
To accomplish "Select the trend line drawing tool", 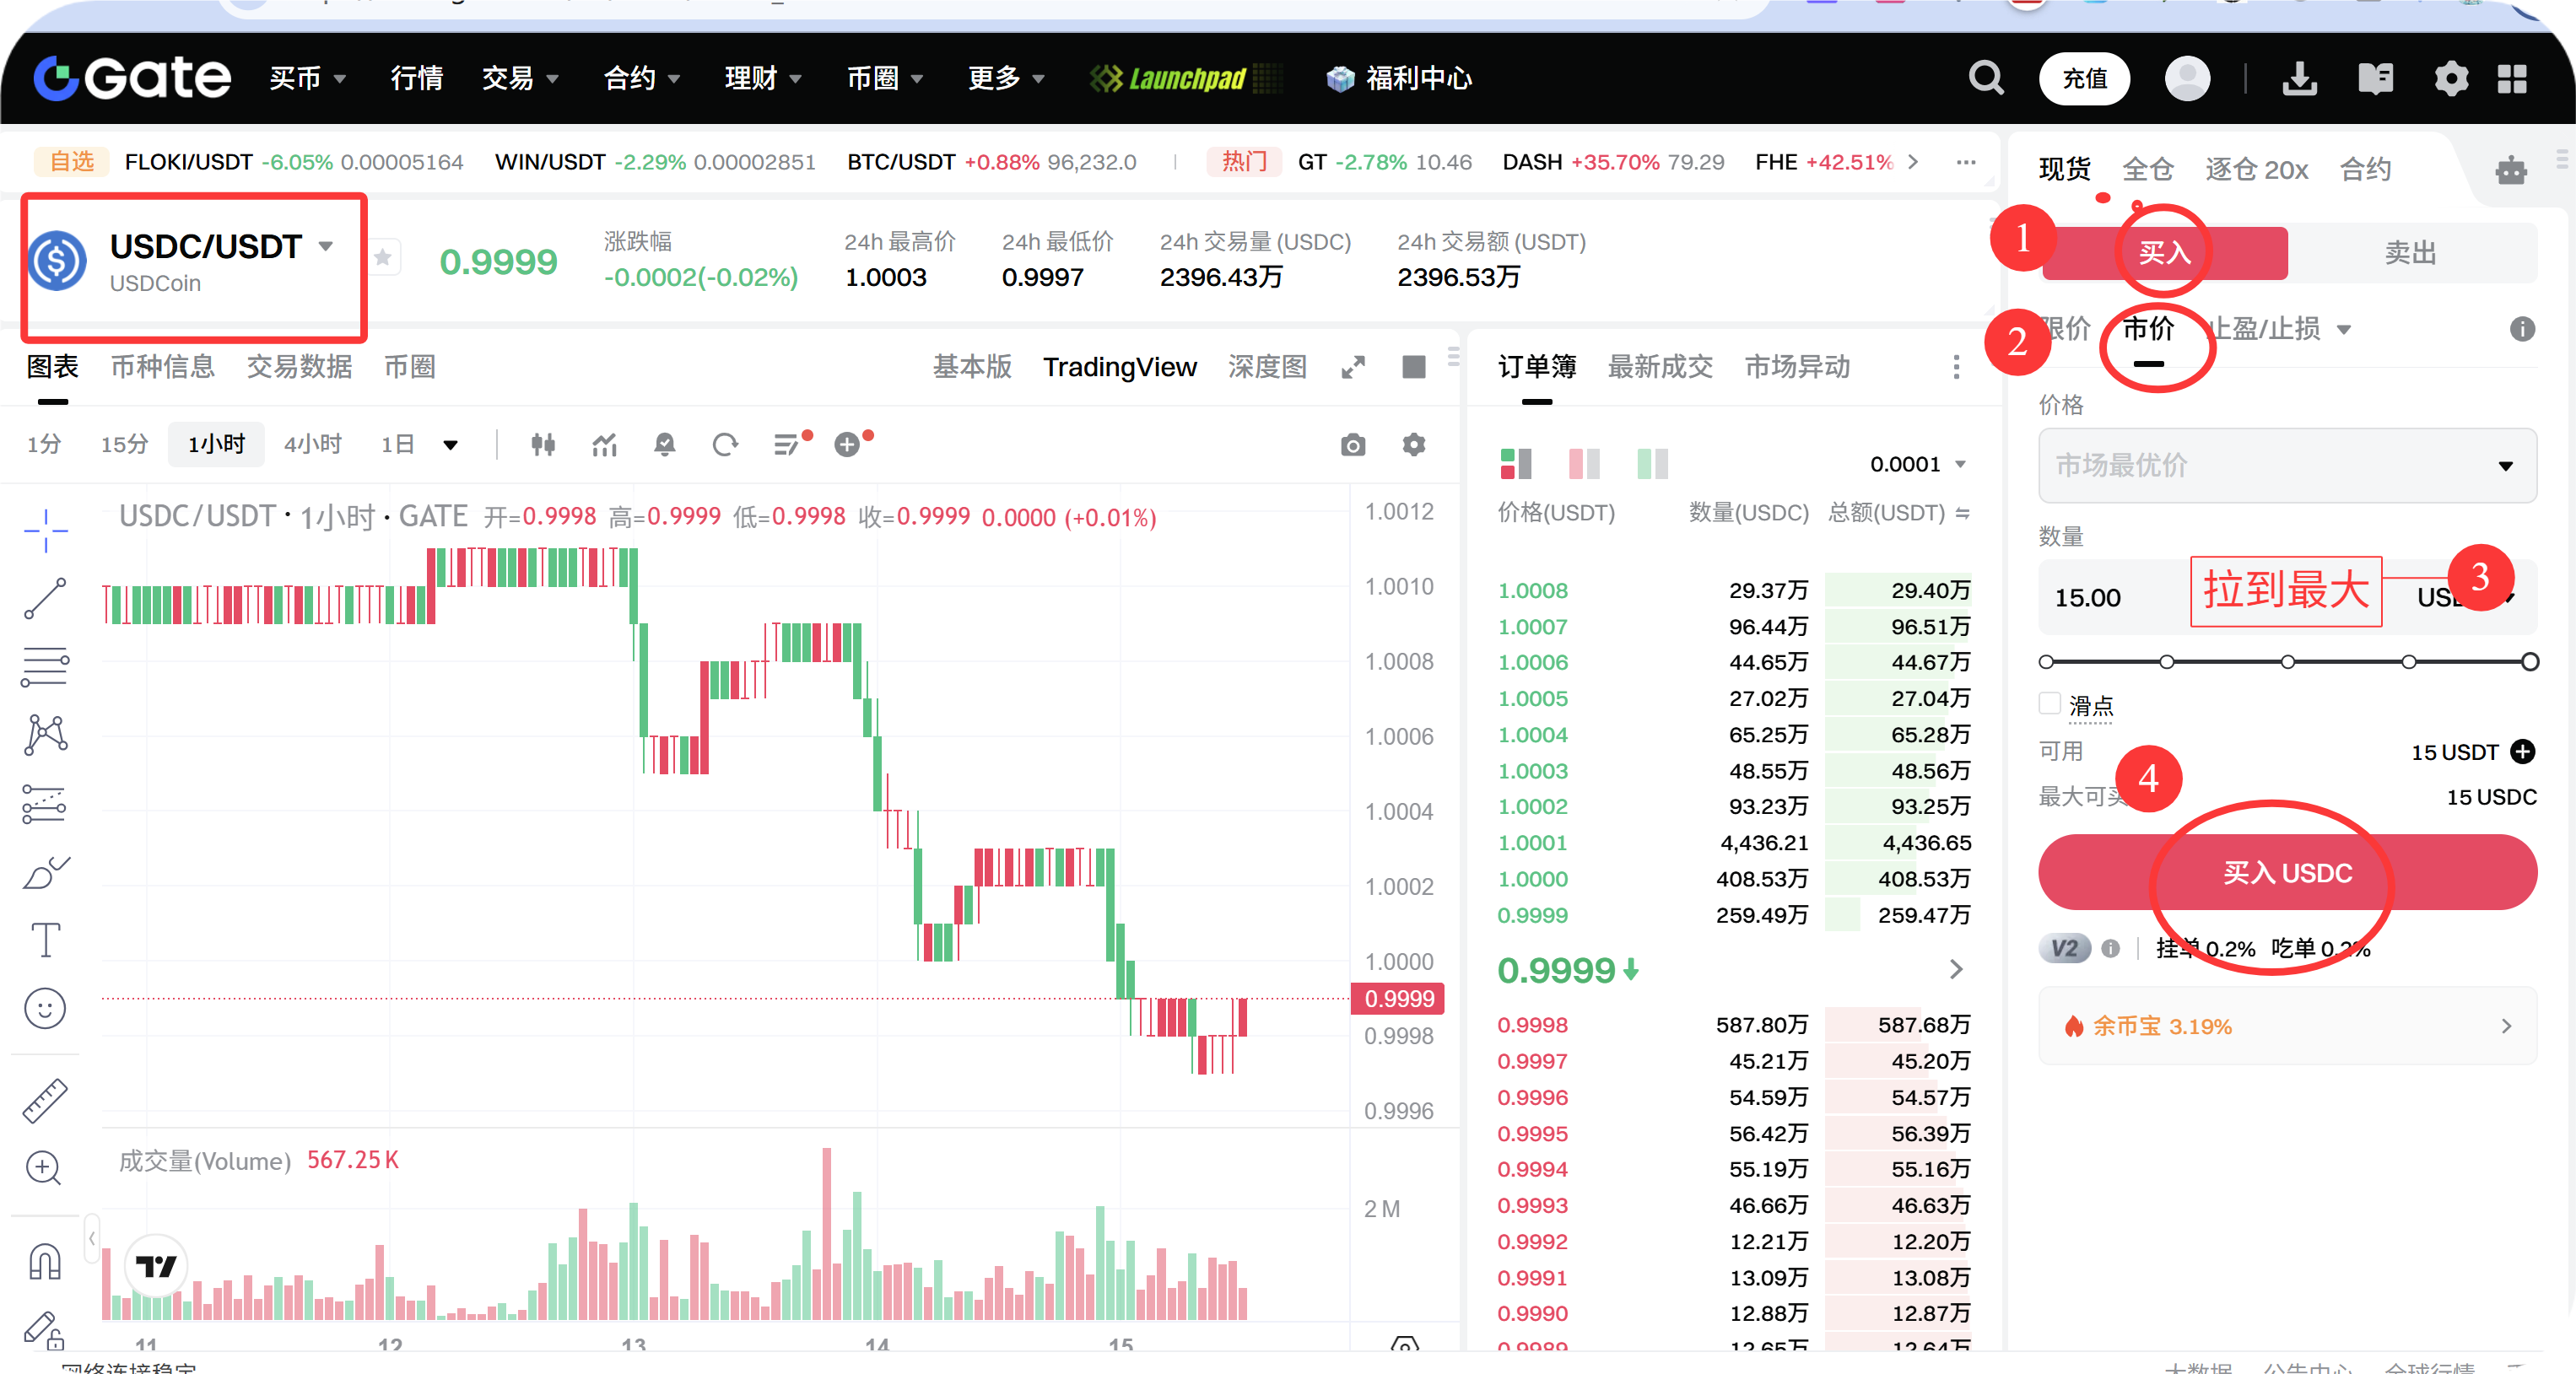I will tap(45, 598).
